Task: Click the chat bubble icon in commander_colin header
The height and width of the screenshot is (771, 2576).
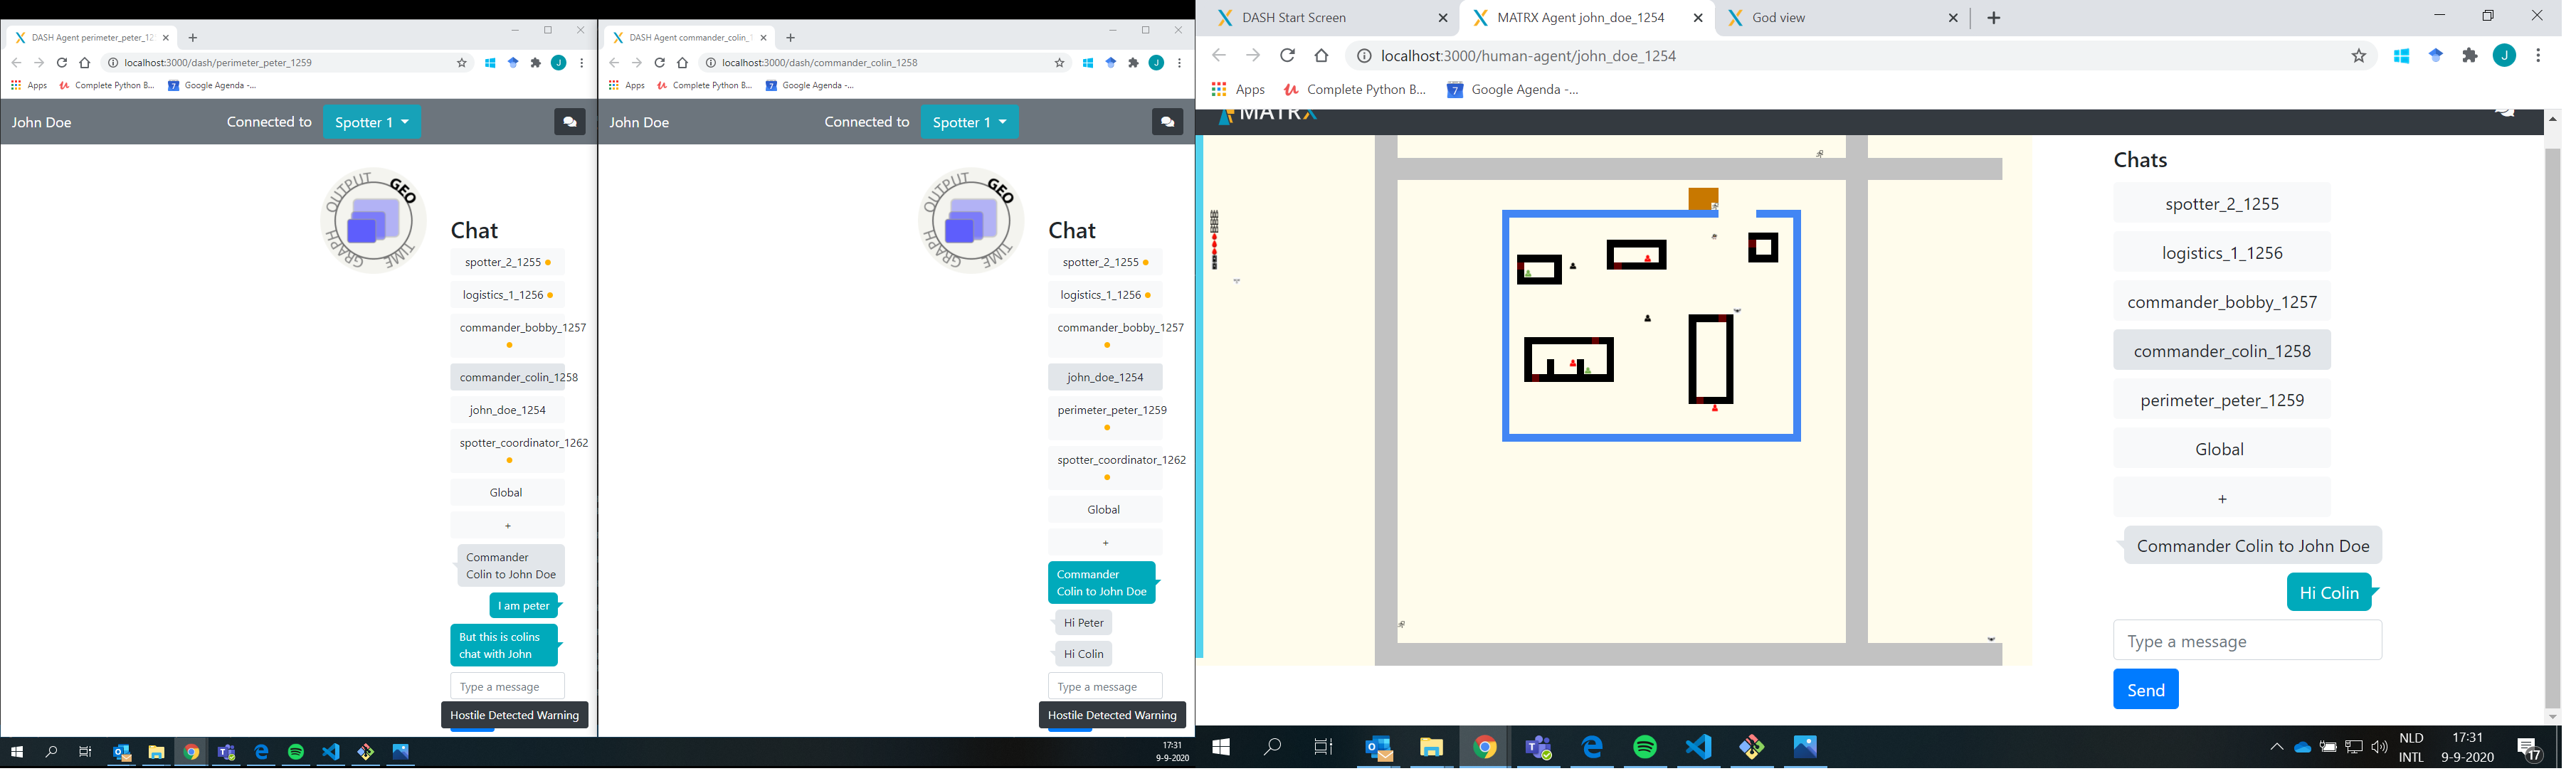Action: (1167, 121)
